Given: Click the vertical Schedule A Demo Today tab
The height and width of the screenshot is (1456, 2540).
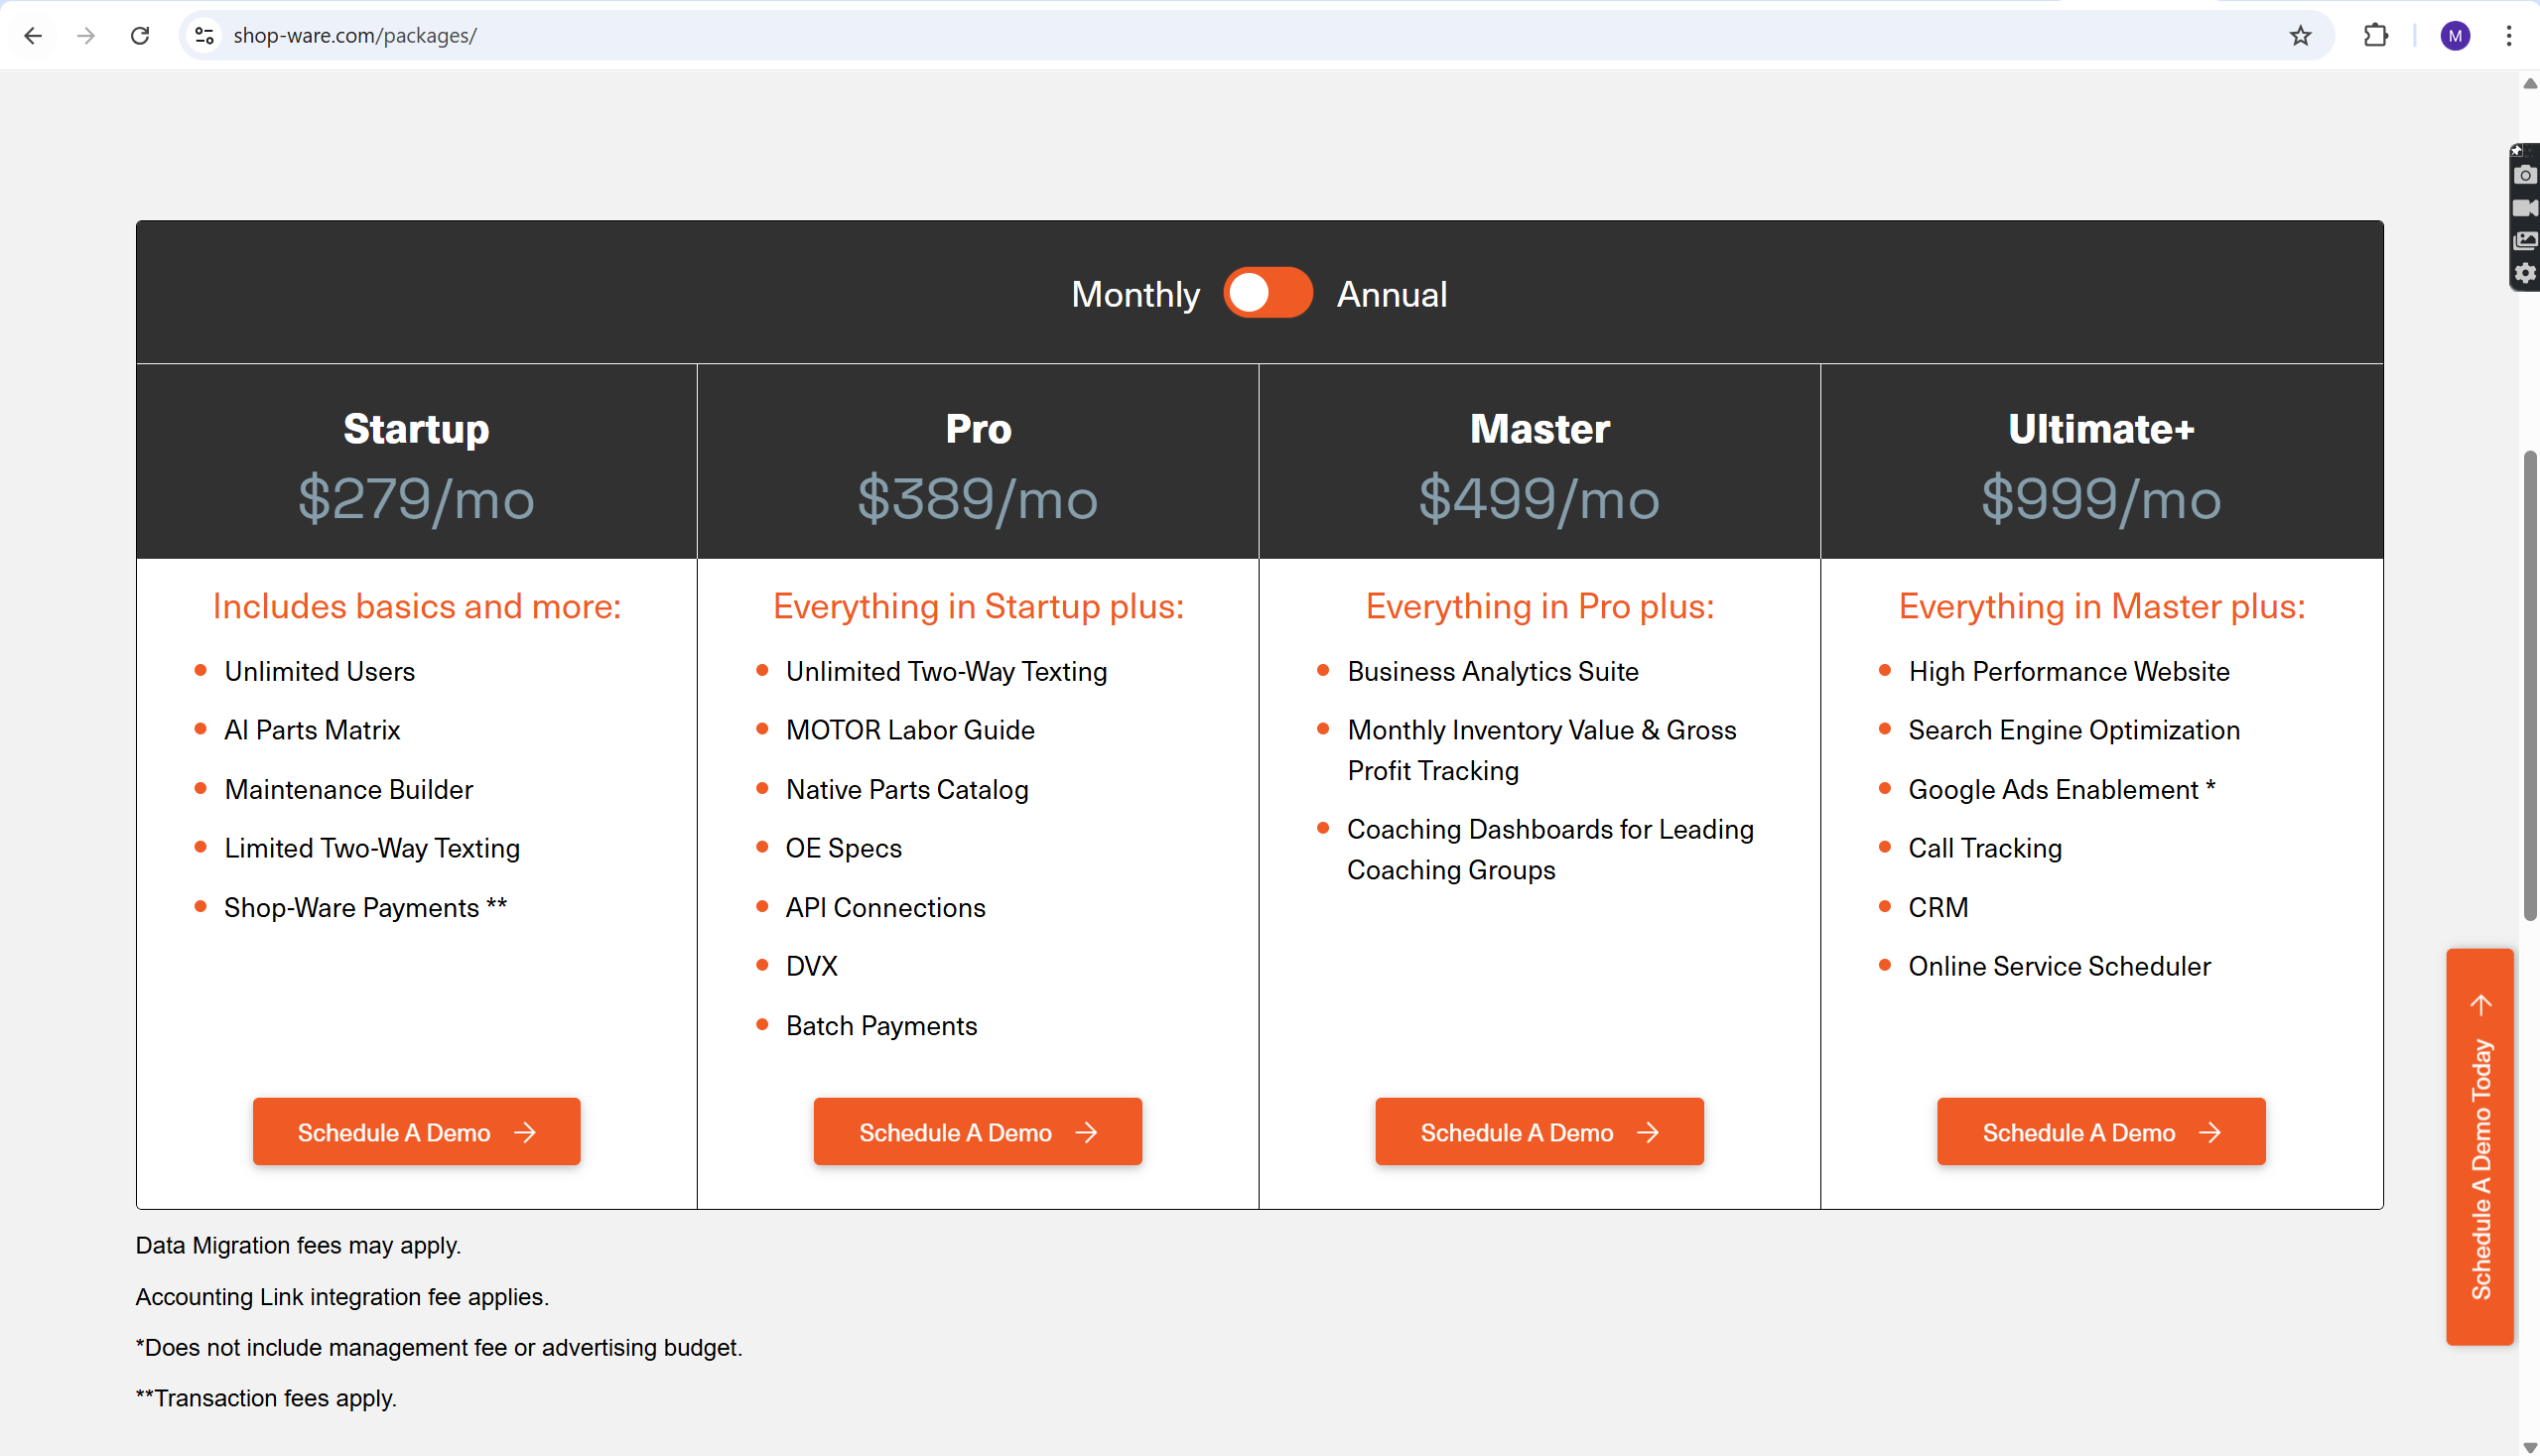Looking at the screenshot, I should pos(2480,1147).
